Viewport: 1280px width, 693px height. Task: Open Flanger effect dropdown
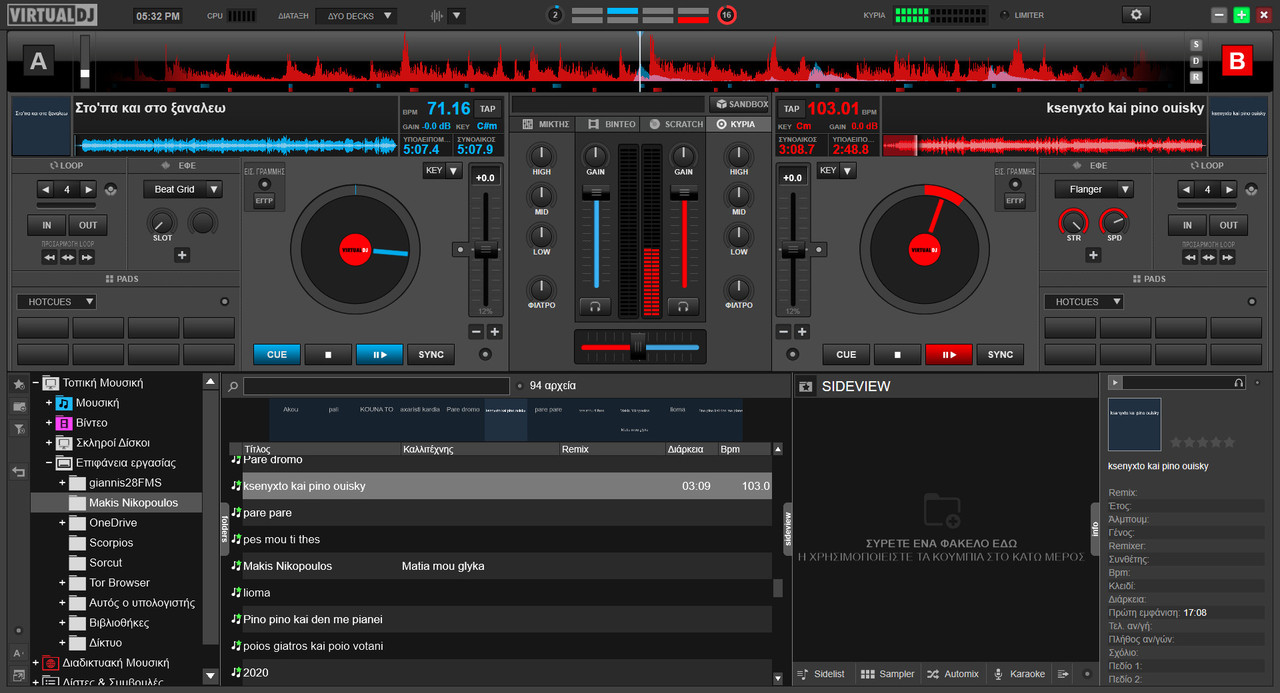pos(1093,189)
